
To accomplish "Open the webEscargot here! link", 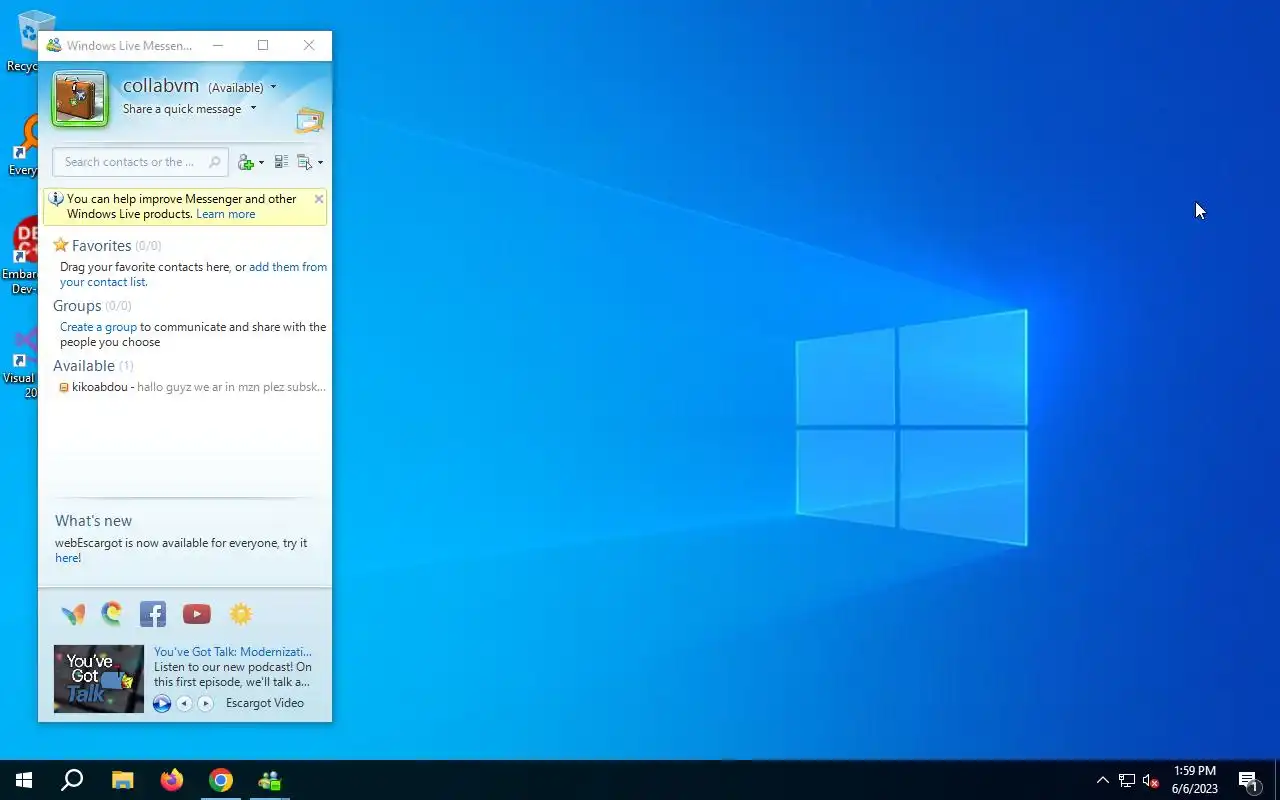I will point(68,558).
